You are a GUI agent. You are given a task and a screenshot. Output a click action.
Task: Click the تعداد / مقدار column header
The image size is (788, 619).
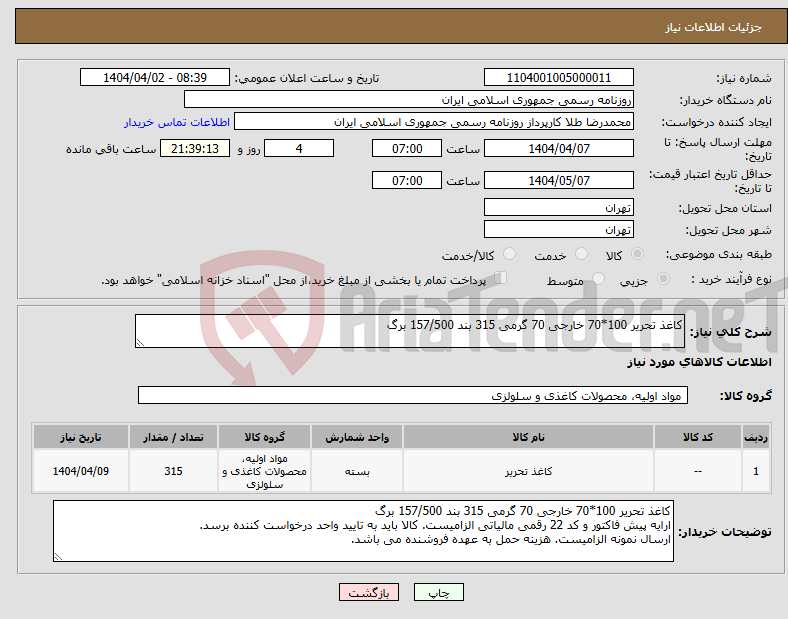click(173, 437)
